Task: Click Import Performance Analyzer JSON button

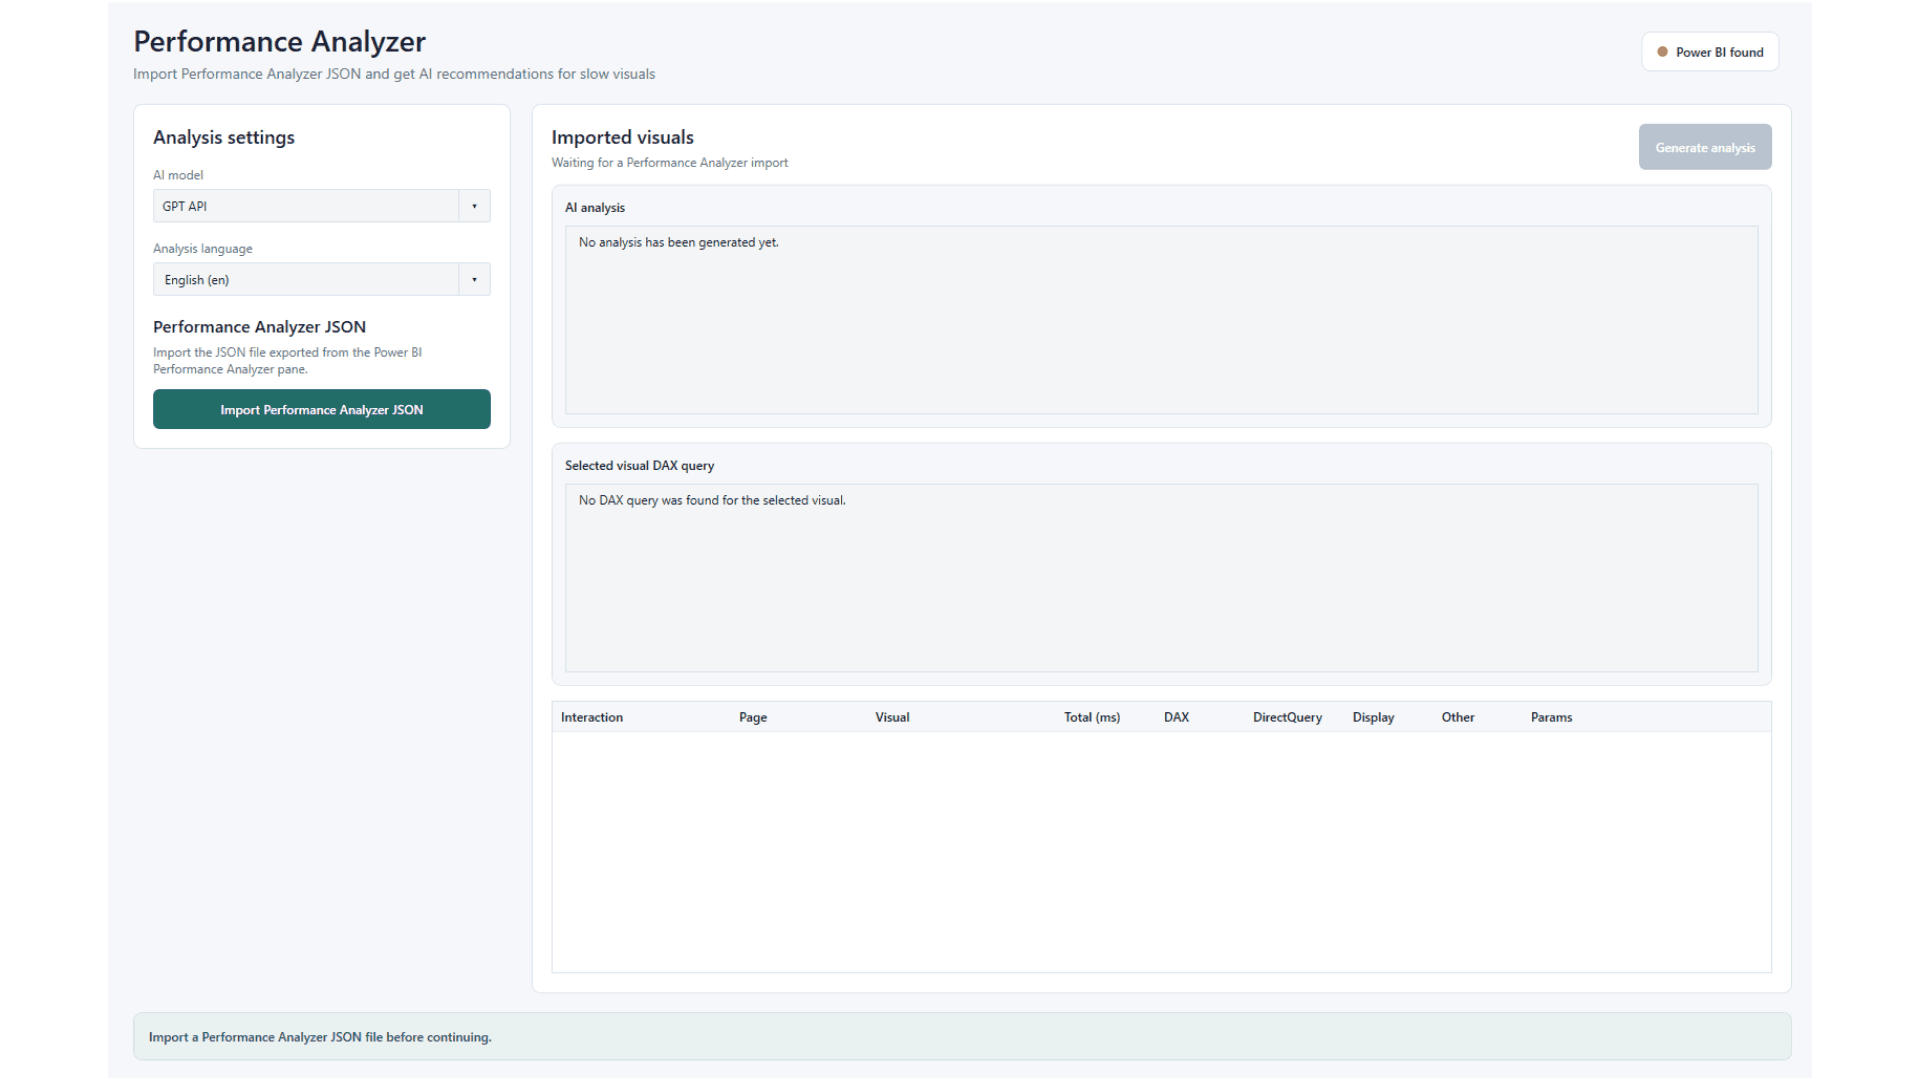Action: [321, 409]
